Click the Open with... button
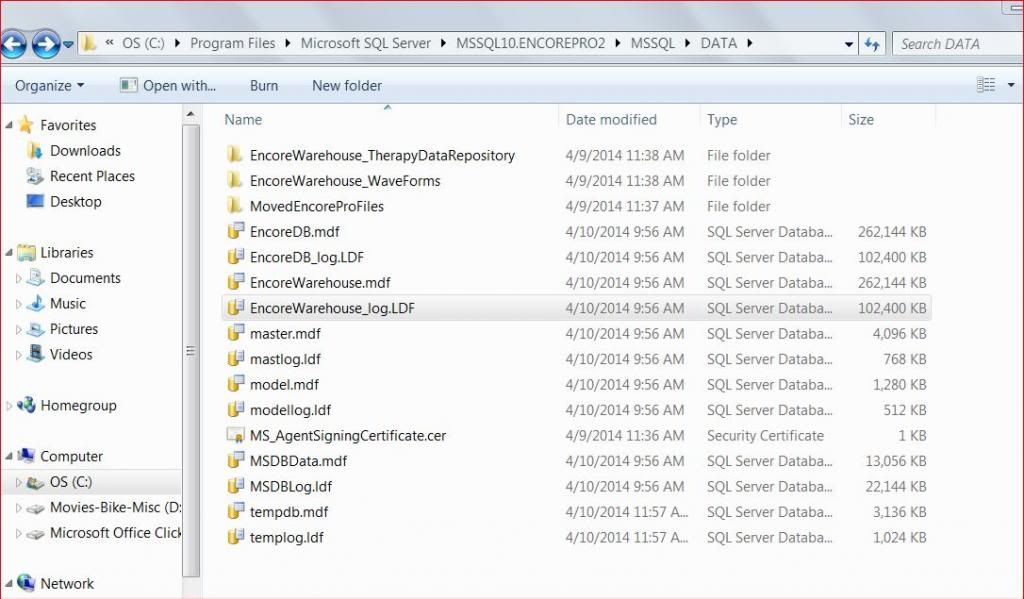 point(168,86)
